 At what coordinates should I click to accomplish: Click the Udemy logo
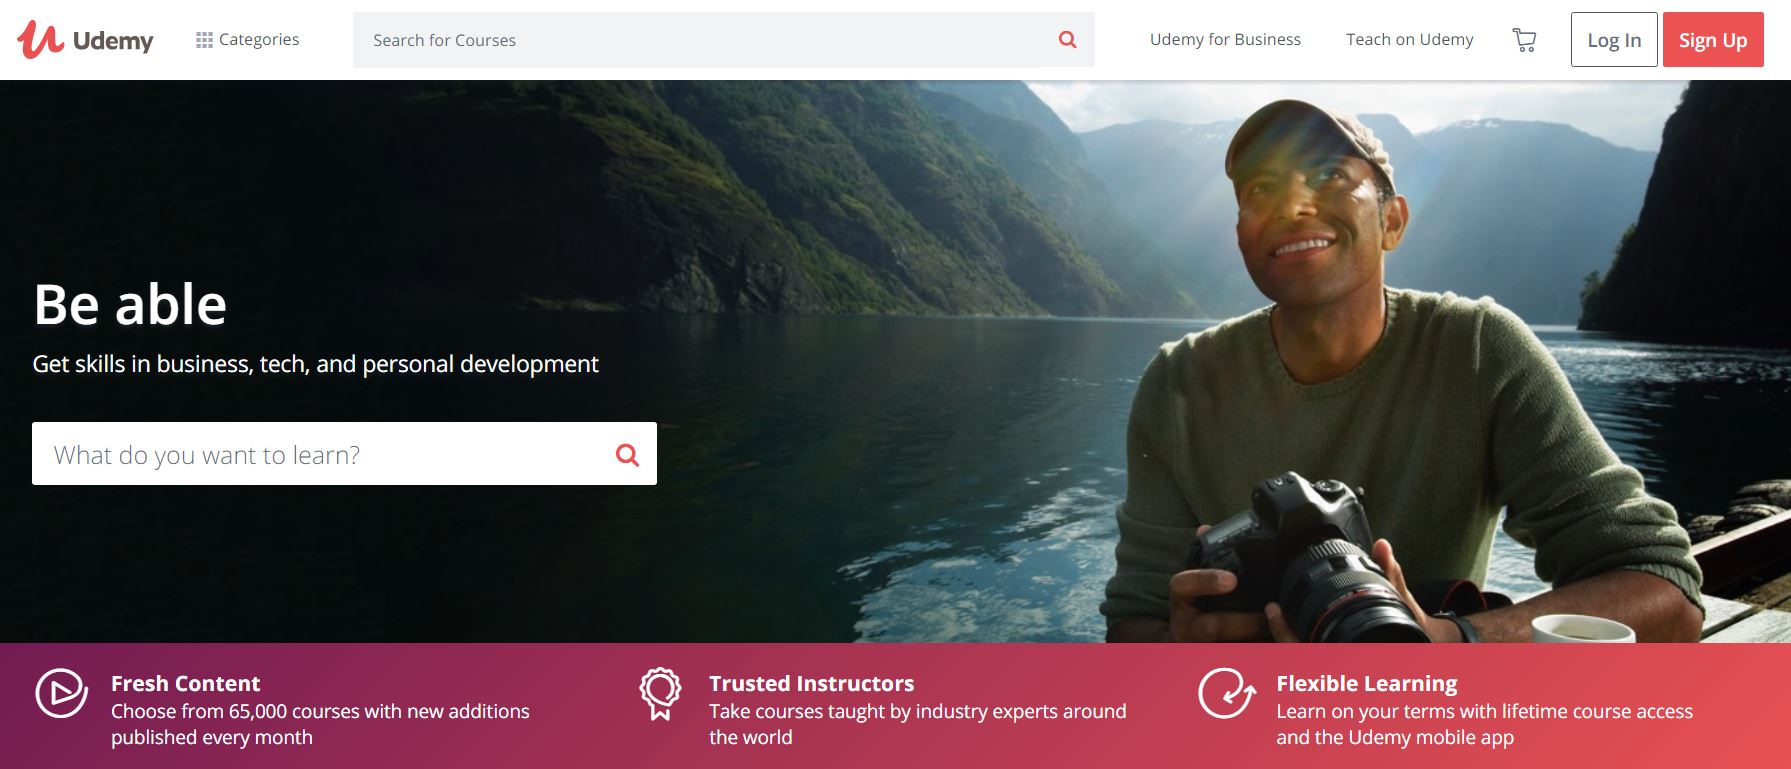click(85, 40)
